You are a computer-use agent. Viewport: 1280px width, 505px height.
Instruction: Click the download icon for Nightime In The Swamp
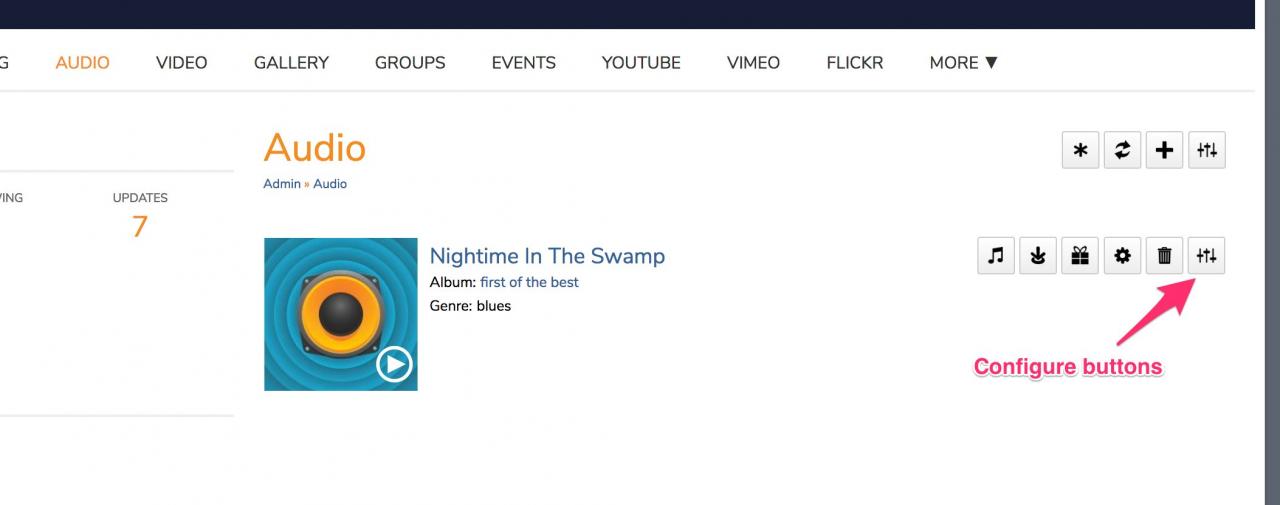pos(1038,256)
